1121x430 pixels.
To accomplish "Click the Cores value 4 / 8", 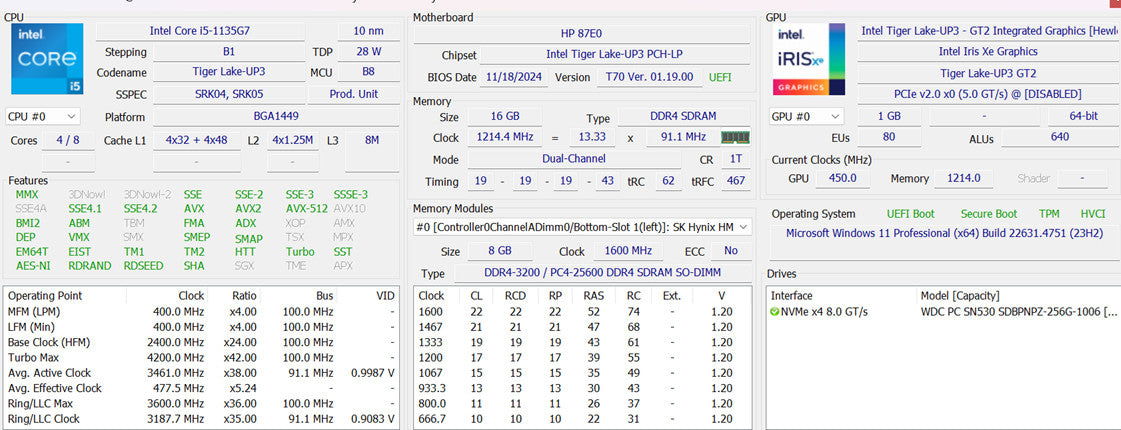I will [69, 140].
